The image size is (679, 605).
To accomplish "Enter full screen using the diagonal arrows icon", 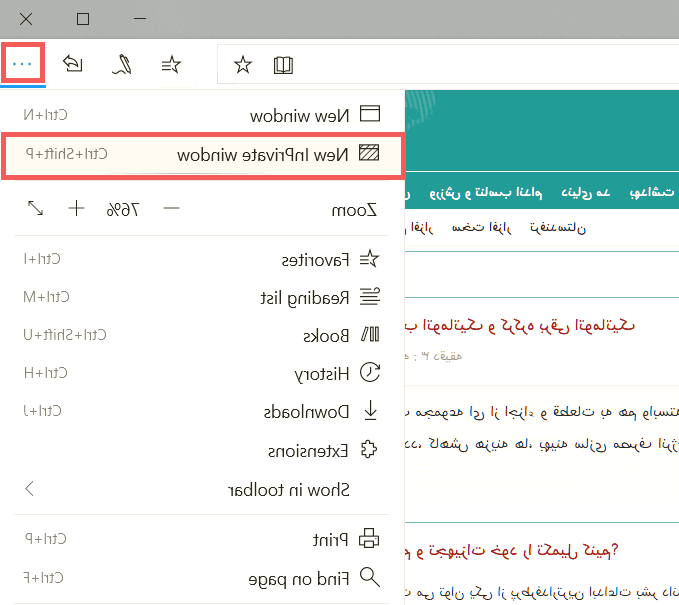I will [x=35, y=208].
